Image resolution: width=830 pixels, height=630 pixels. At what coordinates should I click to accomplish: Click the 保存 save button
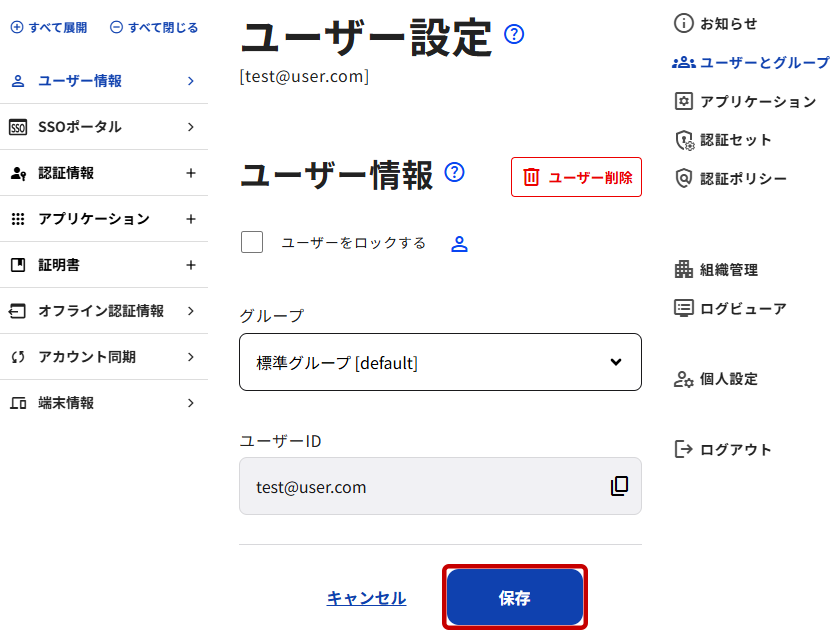[x=514, y=598]
